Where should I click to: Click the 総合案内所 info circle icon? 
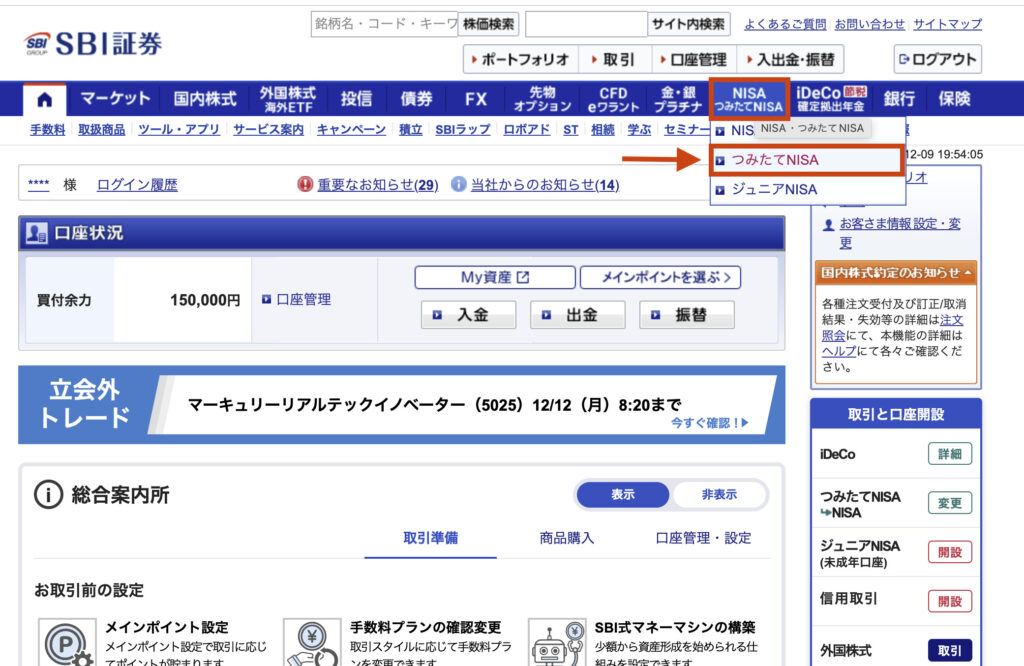tap(48, 494)
